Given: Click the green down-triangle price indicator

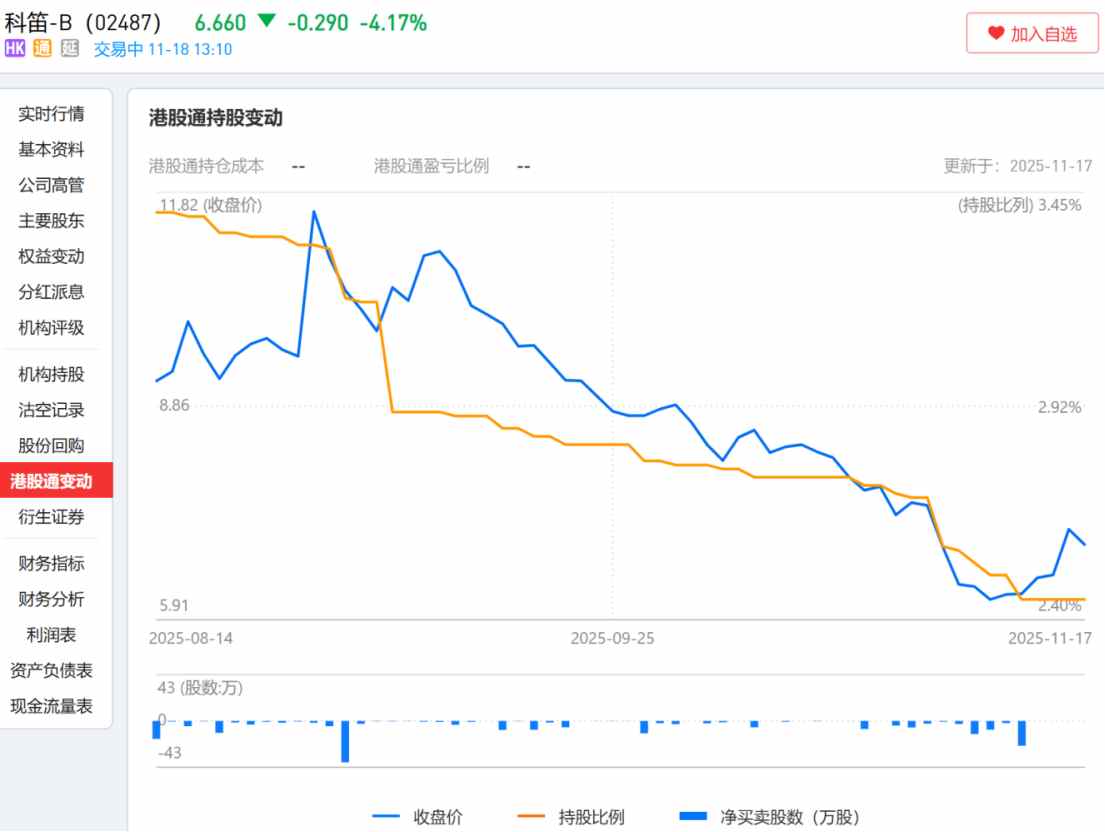Looking at the screenshot, I should tap(265, 22).
